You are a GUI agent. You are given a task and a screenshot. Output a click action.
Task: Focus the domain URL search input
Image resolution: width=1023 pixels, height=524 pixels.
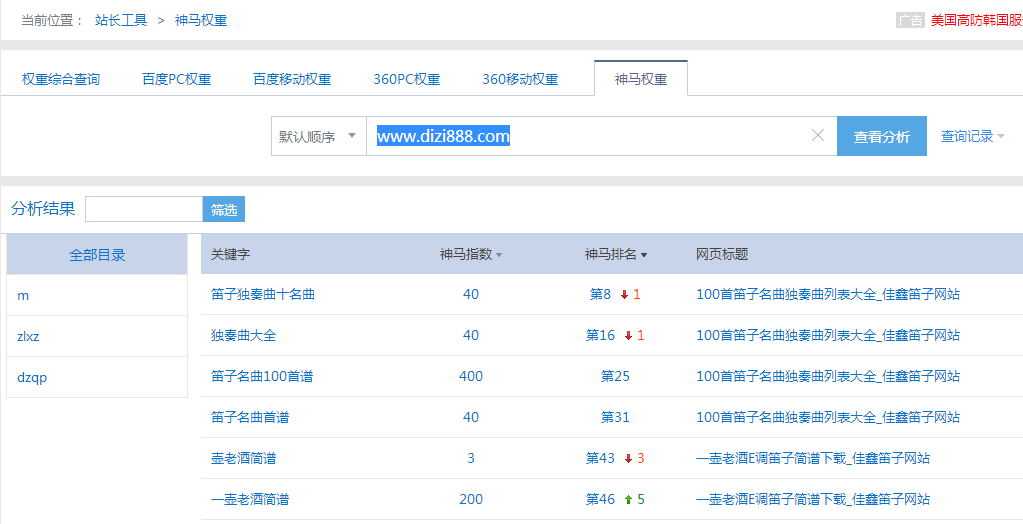[590, 137]
